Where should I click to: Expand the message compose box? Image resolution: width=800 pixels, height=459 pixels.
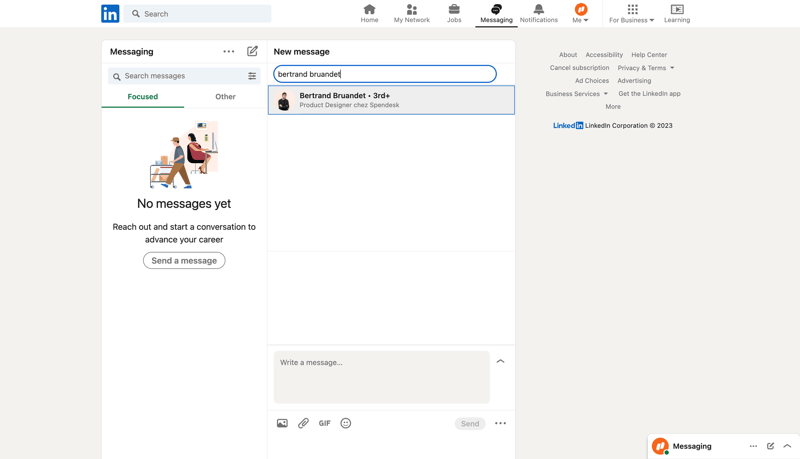tap(501, 361)
